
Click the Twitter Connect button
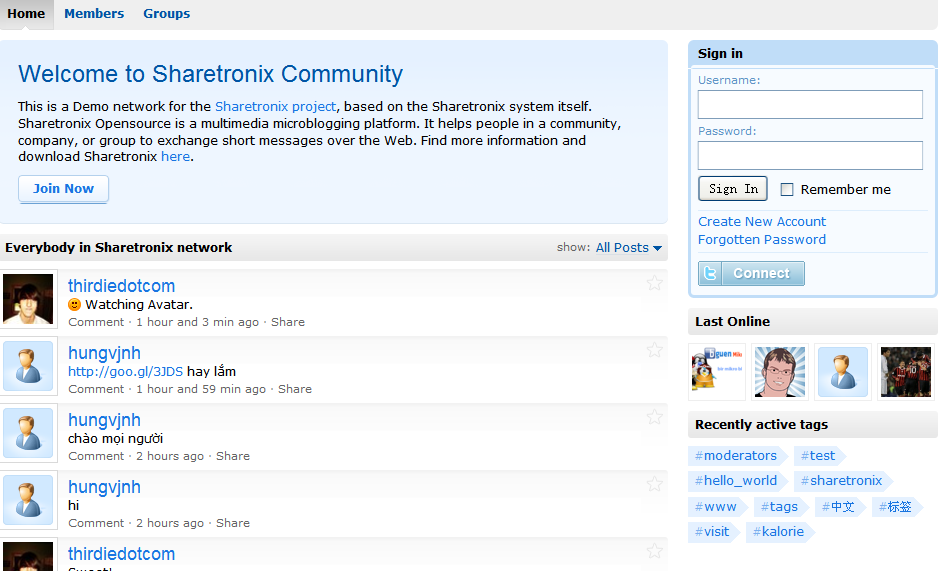(751, 273)
